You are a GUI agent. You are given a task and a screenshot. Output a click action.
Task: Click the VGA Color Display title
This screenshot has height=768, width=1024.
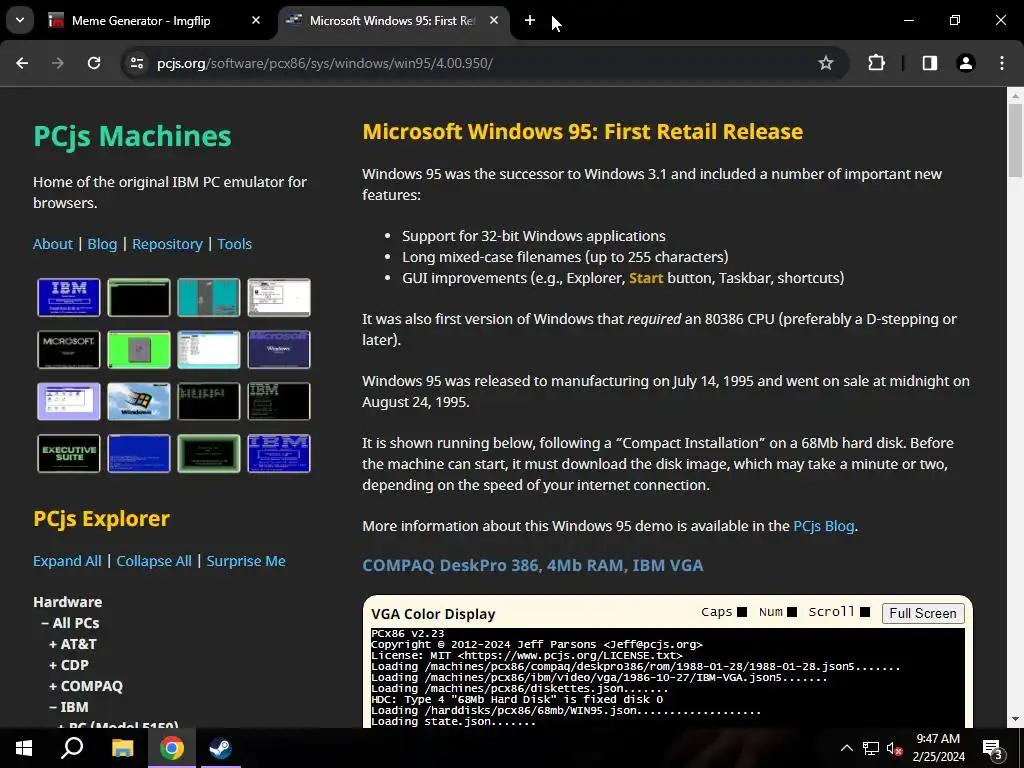(433, 614)
